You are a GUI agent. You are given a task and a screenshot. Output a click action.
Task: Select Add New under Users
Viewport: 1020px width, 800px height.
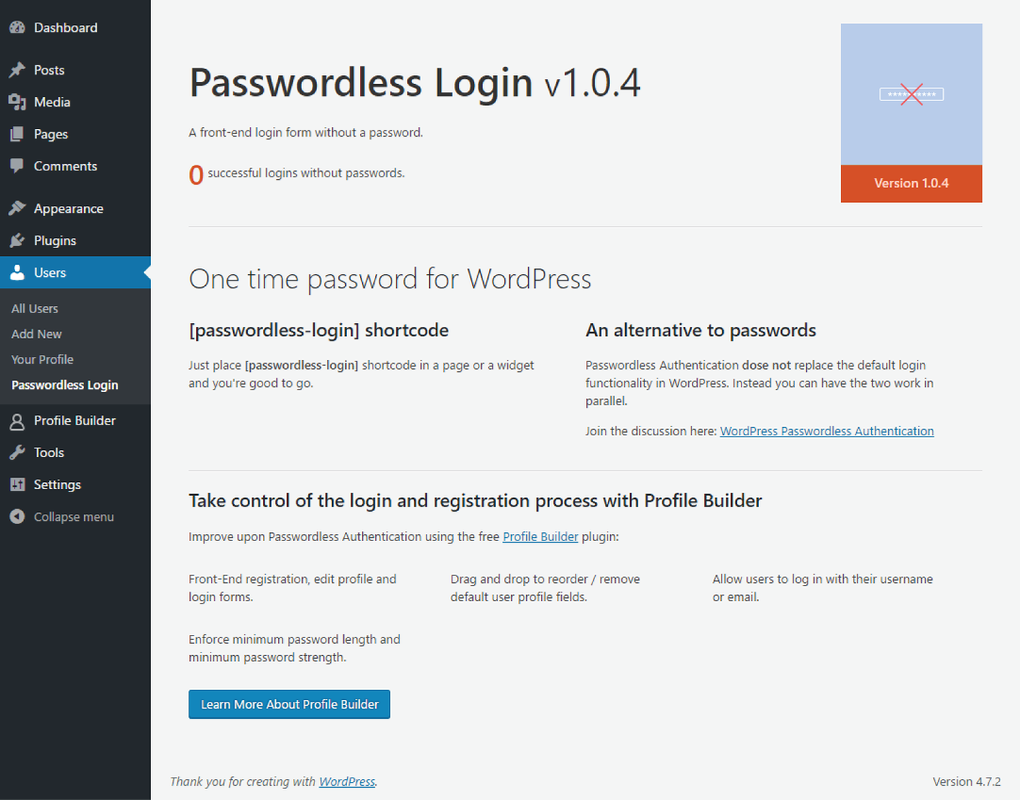point(36,333)
